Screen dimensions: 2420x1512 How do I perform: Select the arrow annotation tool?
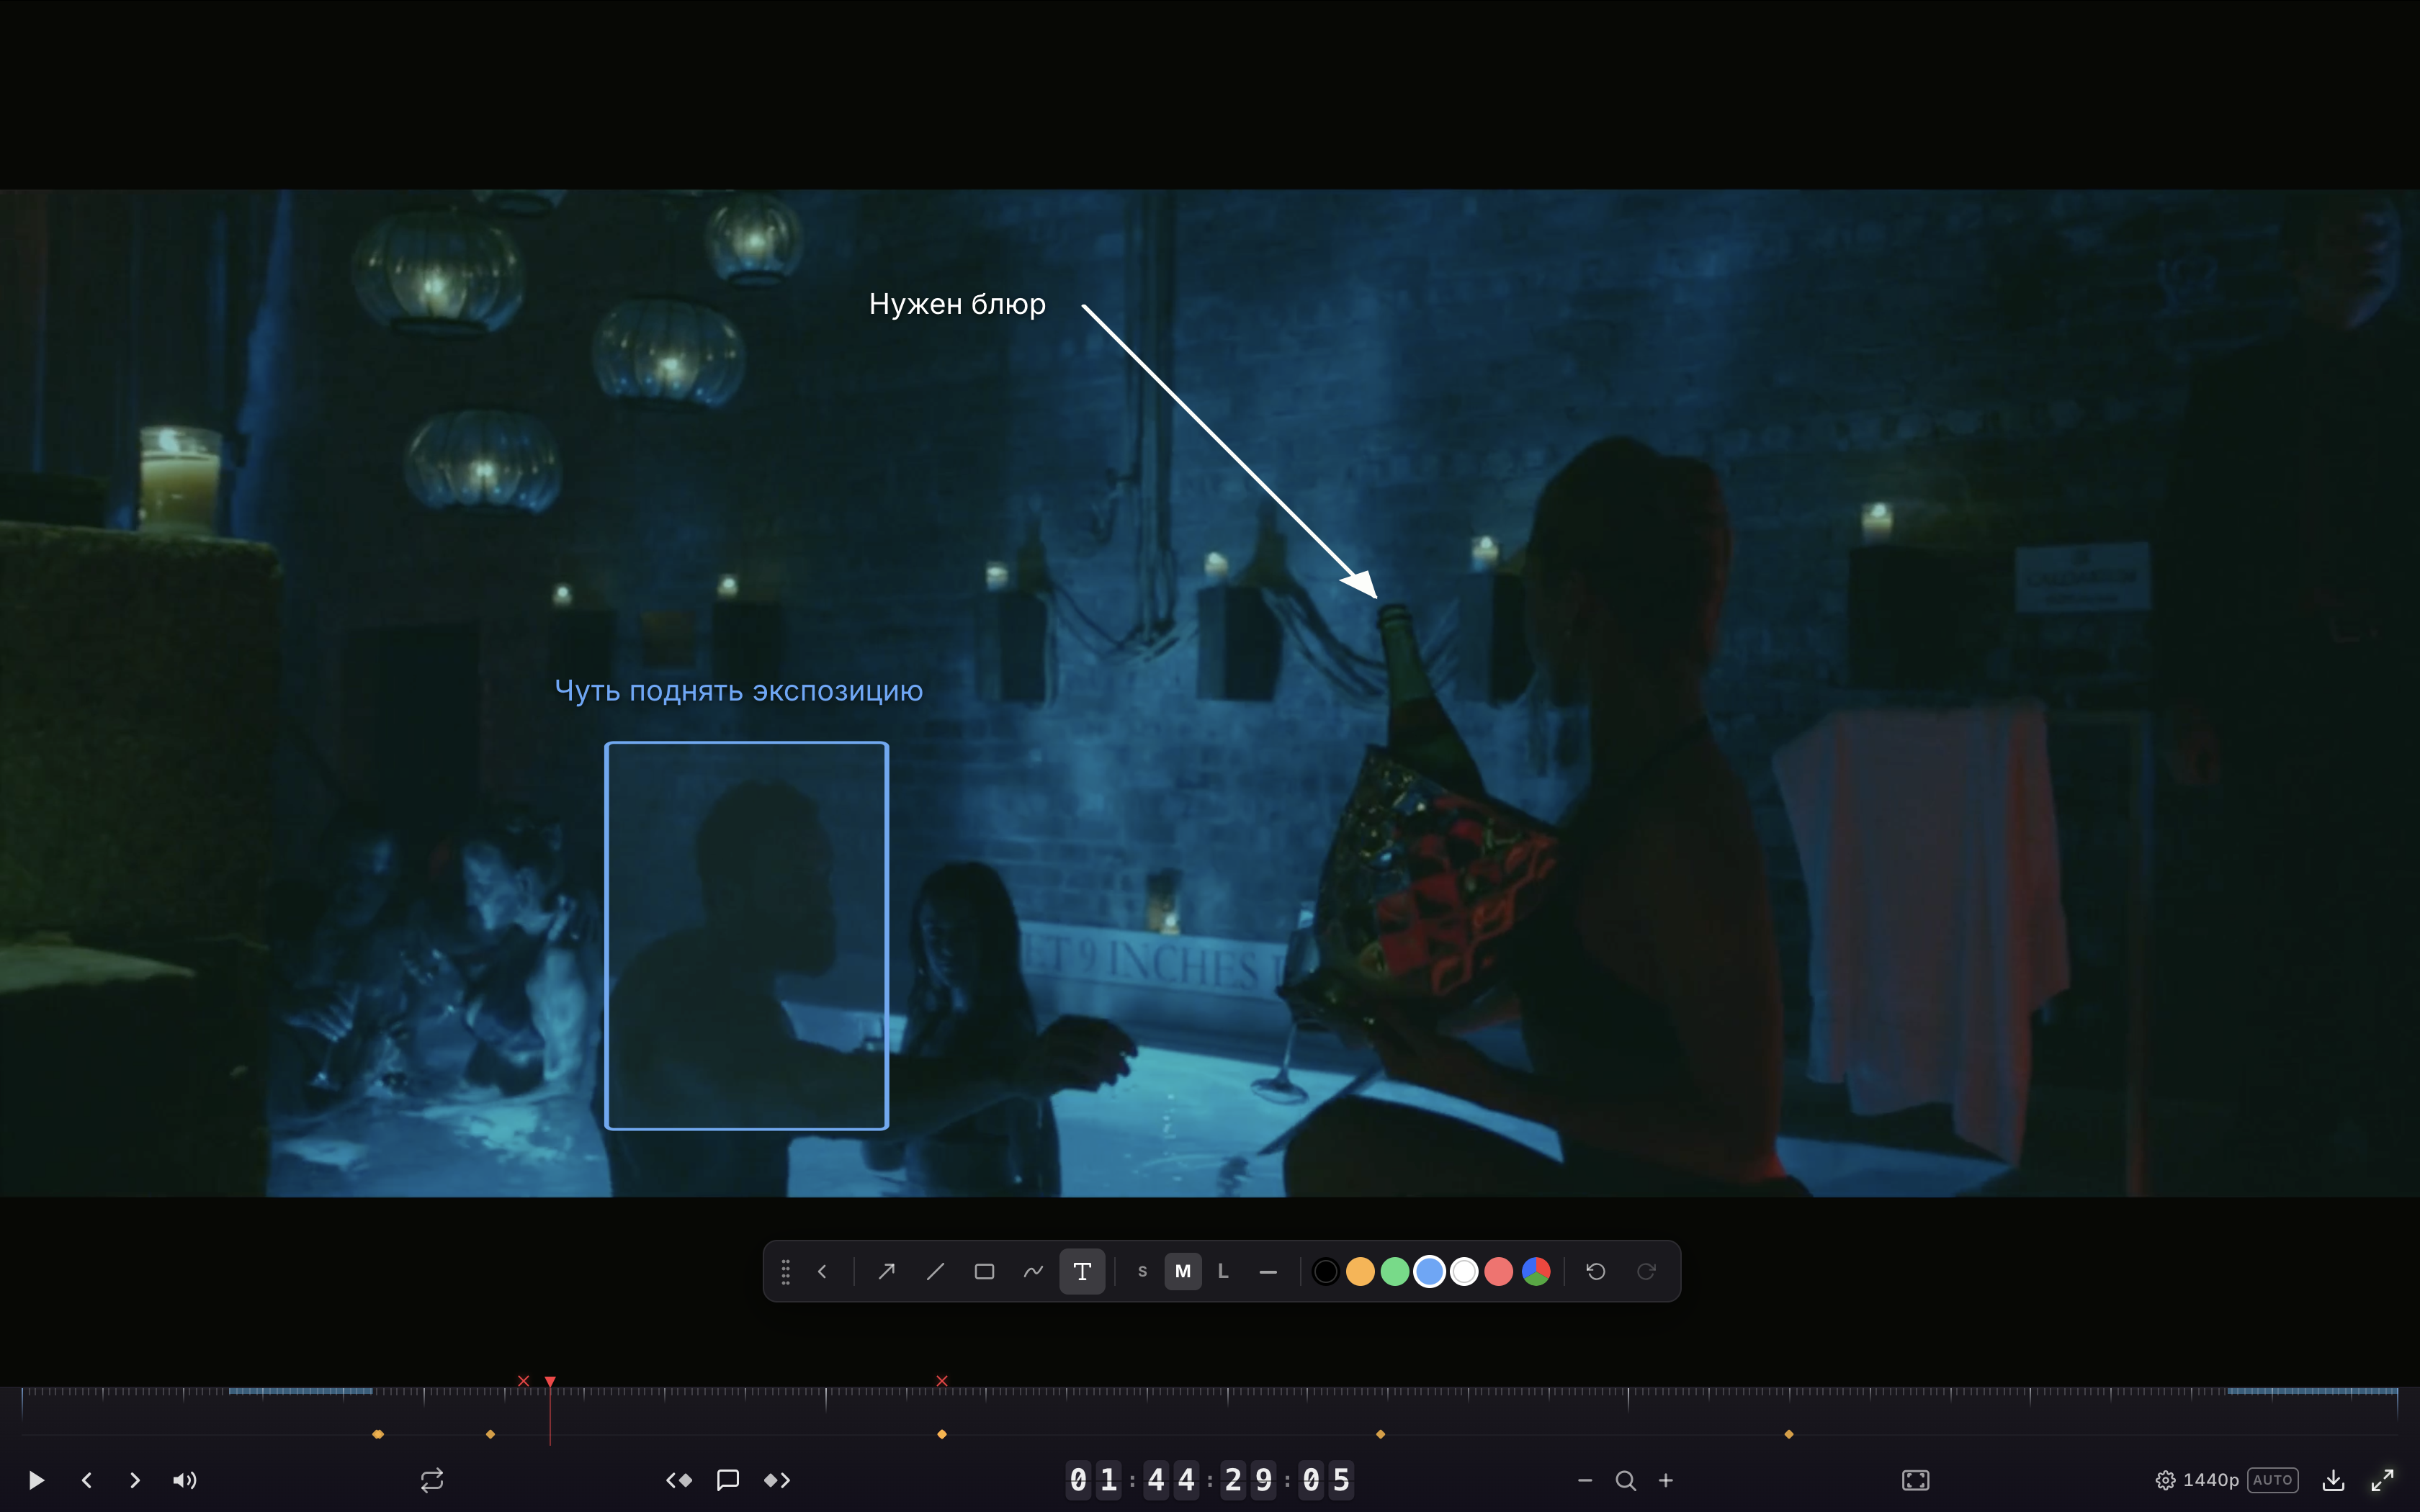pyautogui.click(x=886, y=1271)
